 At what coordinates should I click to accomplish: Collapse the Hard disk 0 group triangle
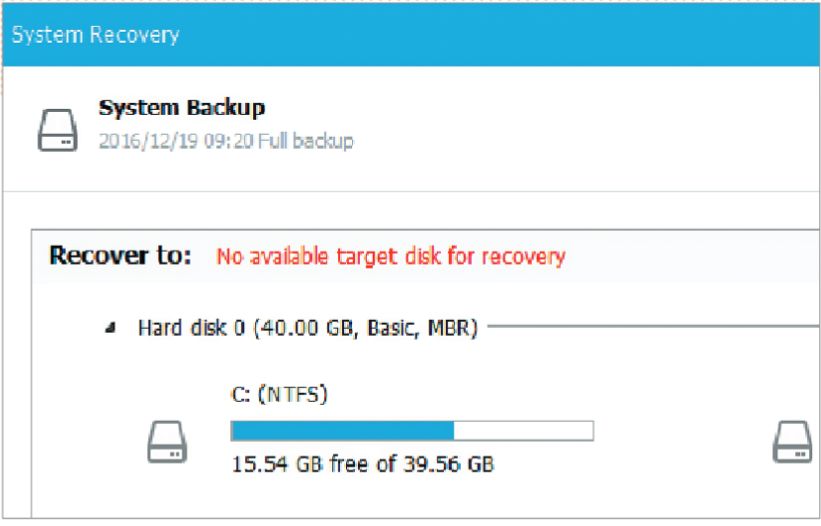[109, 328]
